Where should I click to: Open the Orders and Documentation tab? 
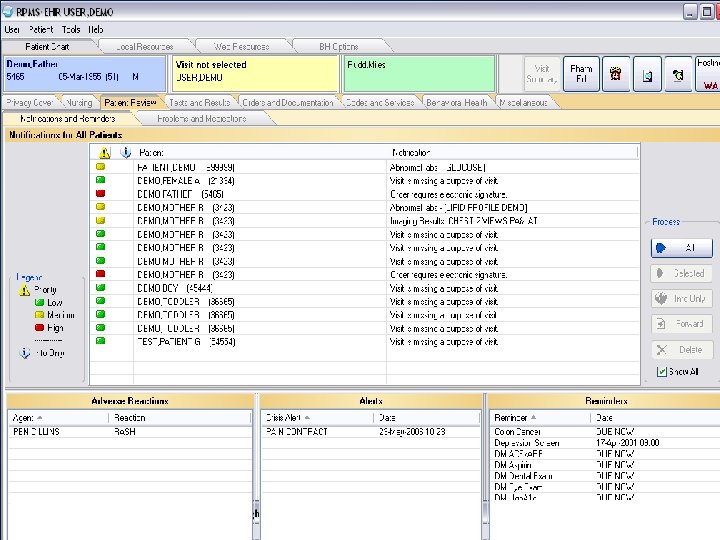click(x=288, y=103)
